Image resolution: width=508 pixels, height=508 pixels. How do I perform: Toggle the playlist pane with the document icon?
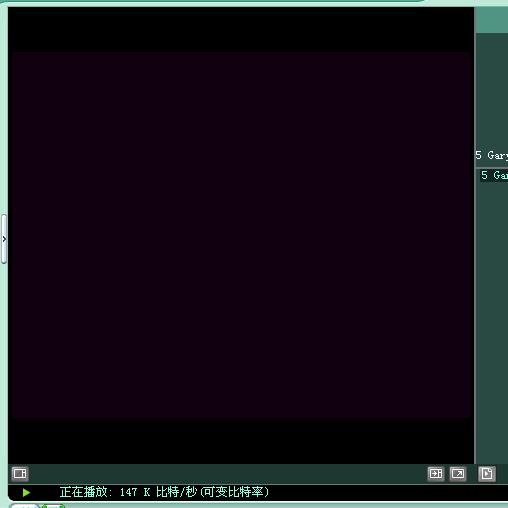click(487, 473)
